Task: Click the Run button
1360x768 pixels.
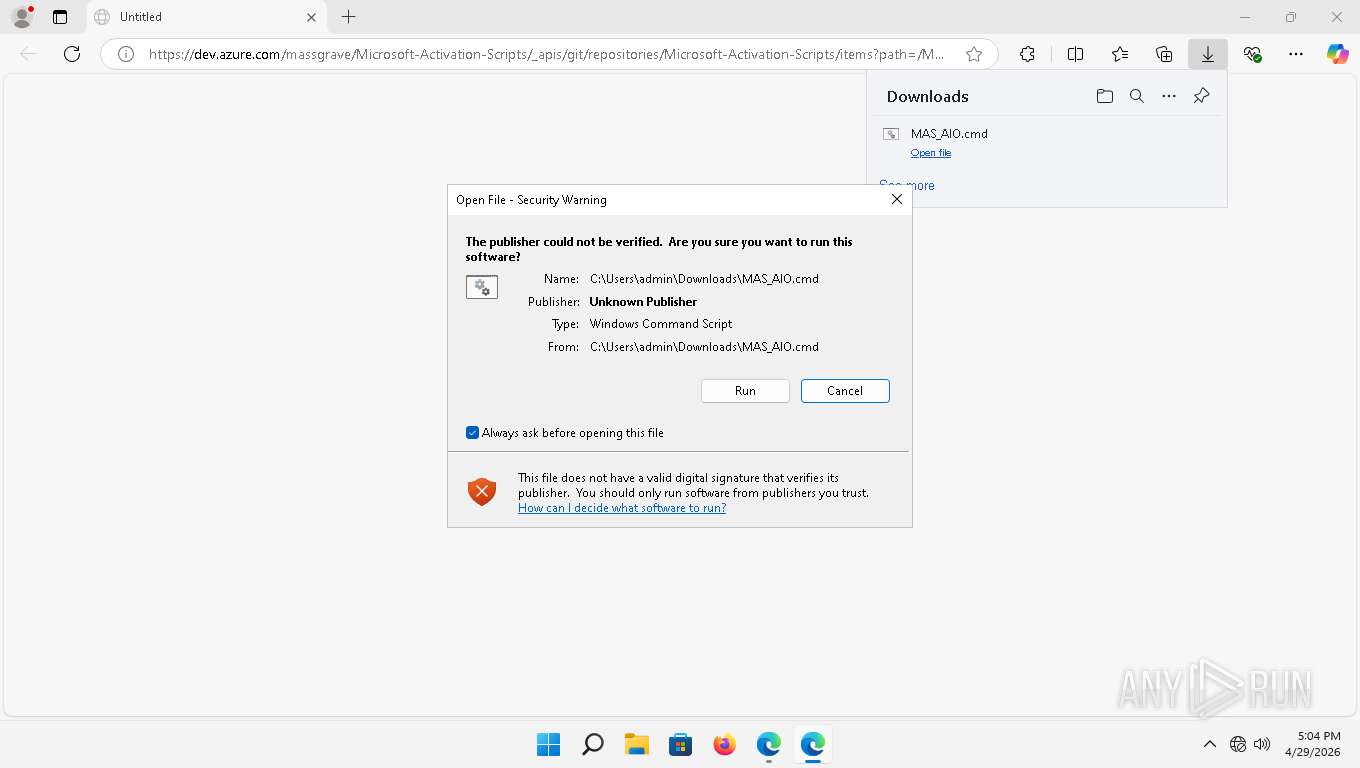Action: [x=745, y=391]
